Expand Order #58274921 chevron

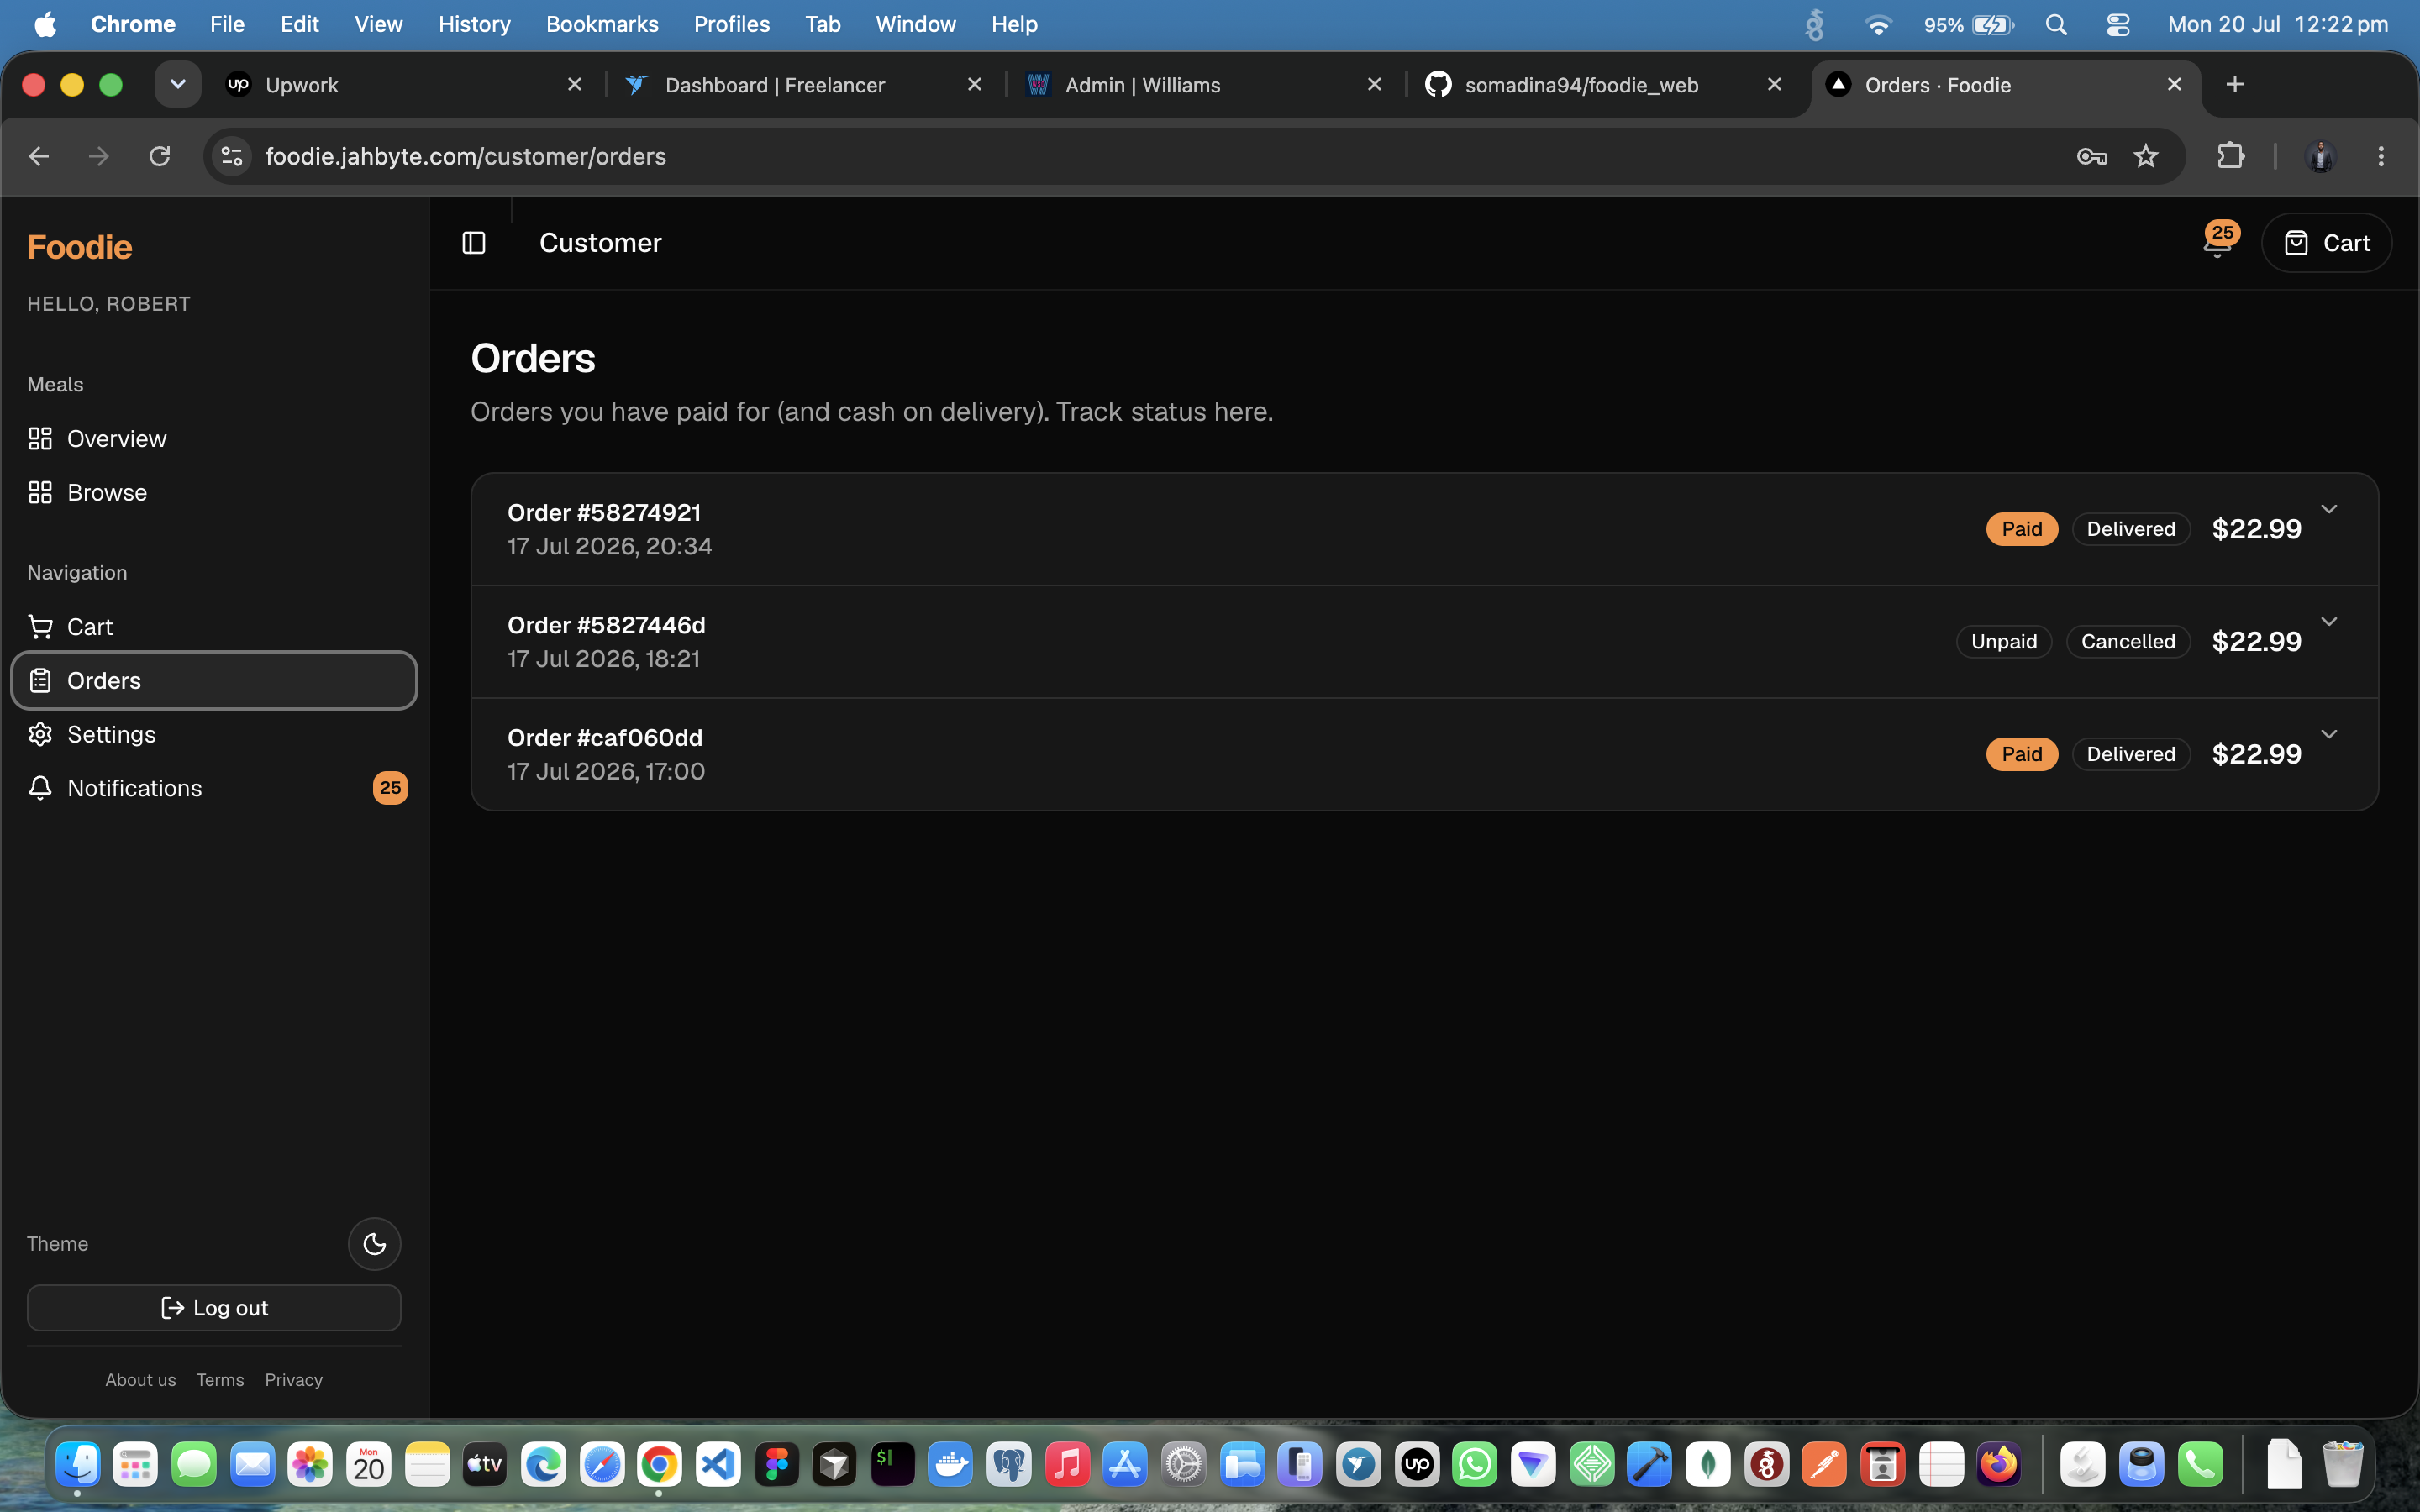2329,510
